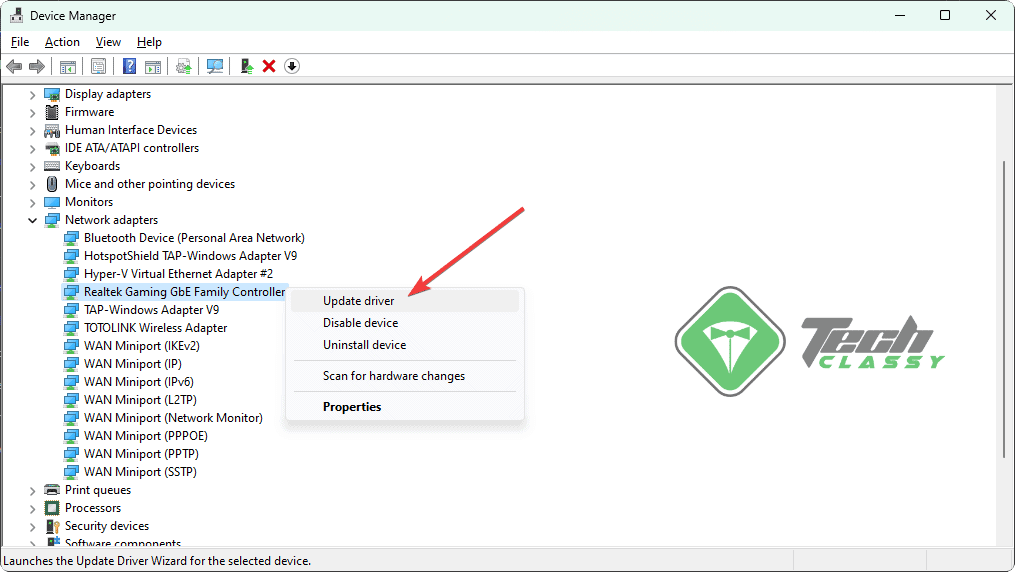
Task: Click the Forward arrow toolbar icon
Action: point(37,66)
